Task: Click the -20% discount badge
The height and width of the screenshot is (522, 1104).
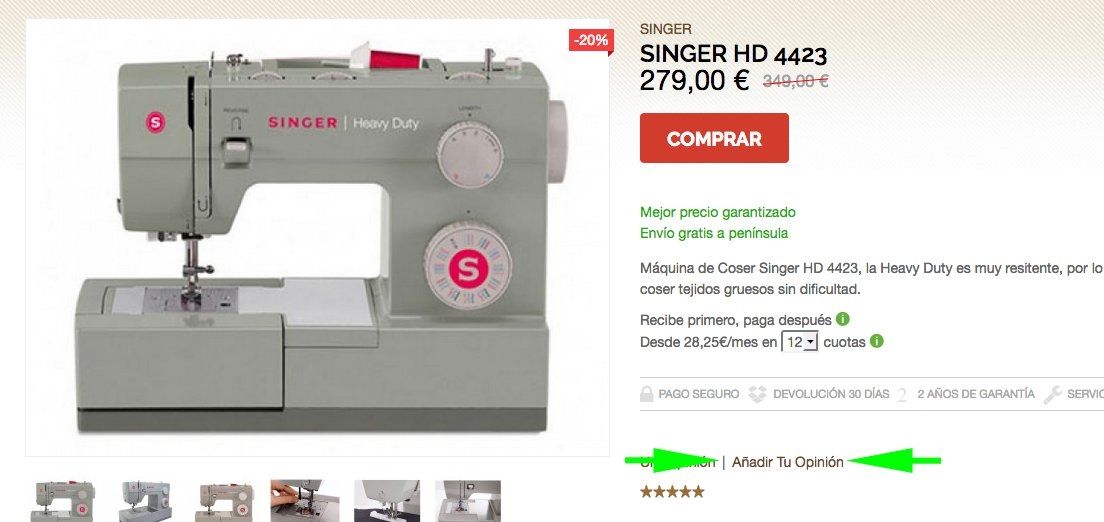Action: pyautogui.click(x=591, y=41)
